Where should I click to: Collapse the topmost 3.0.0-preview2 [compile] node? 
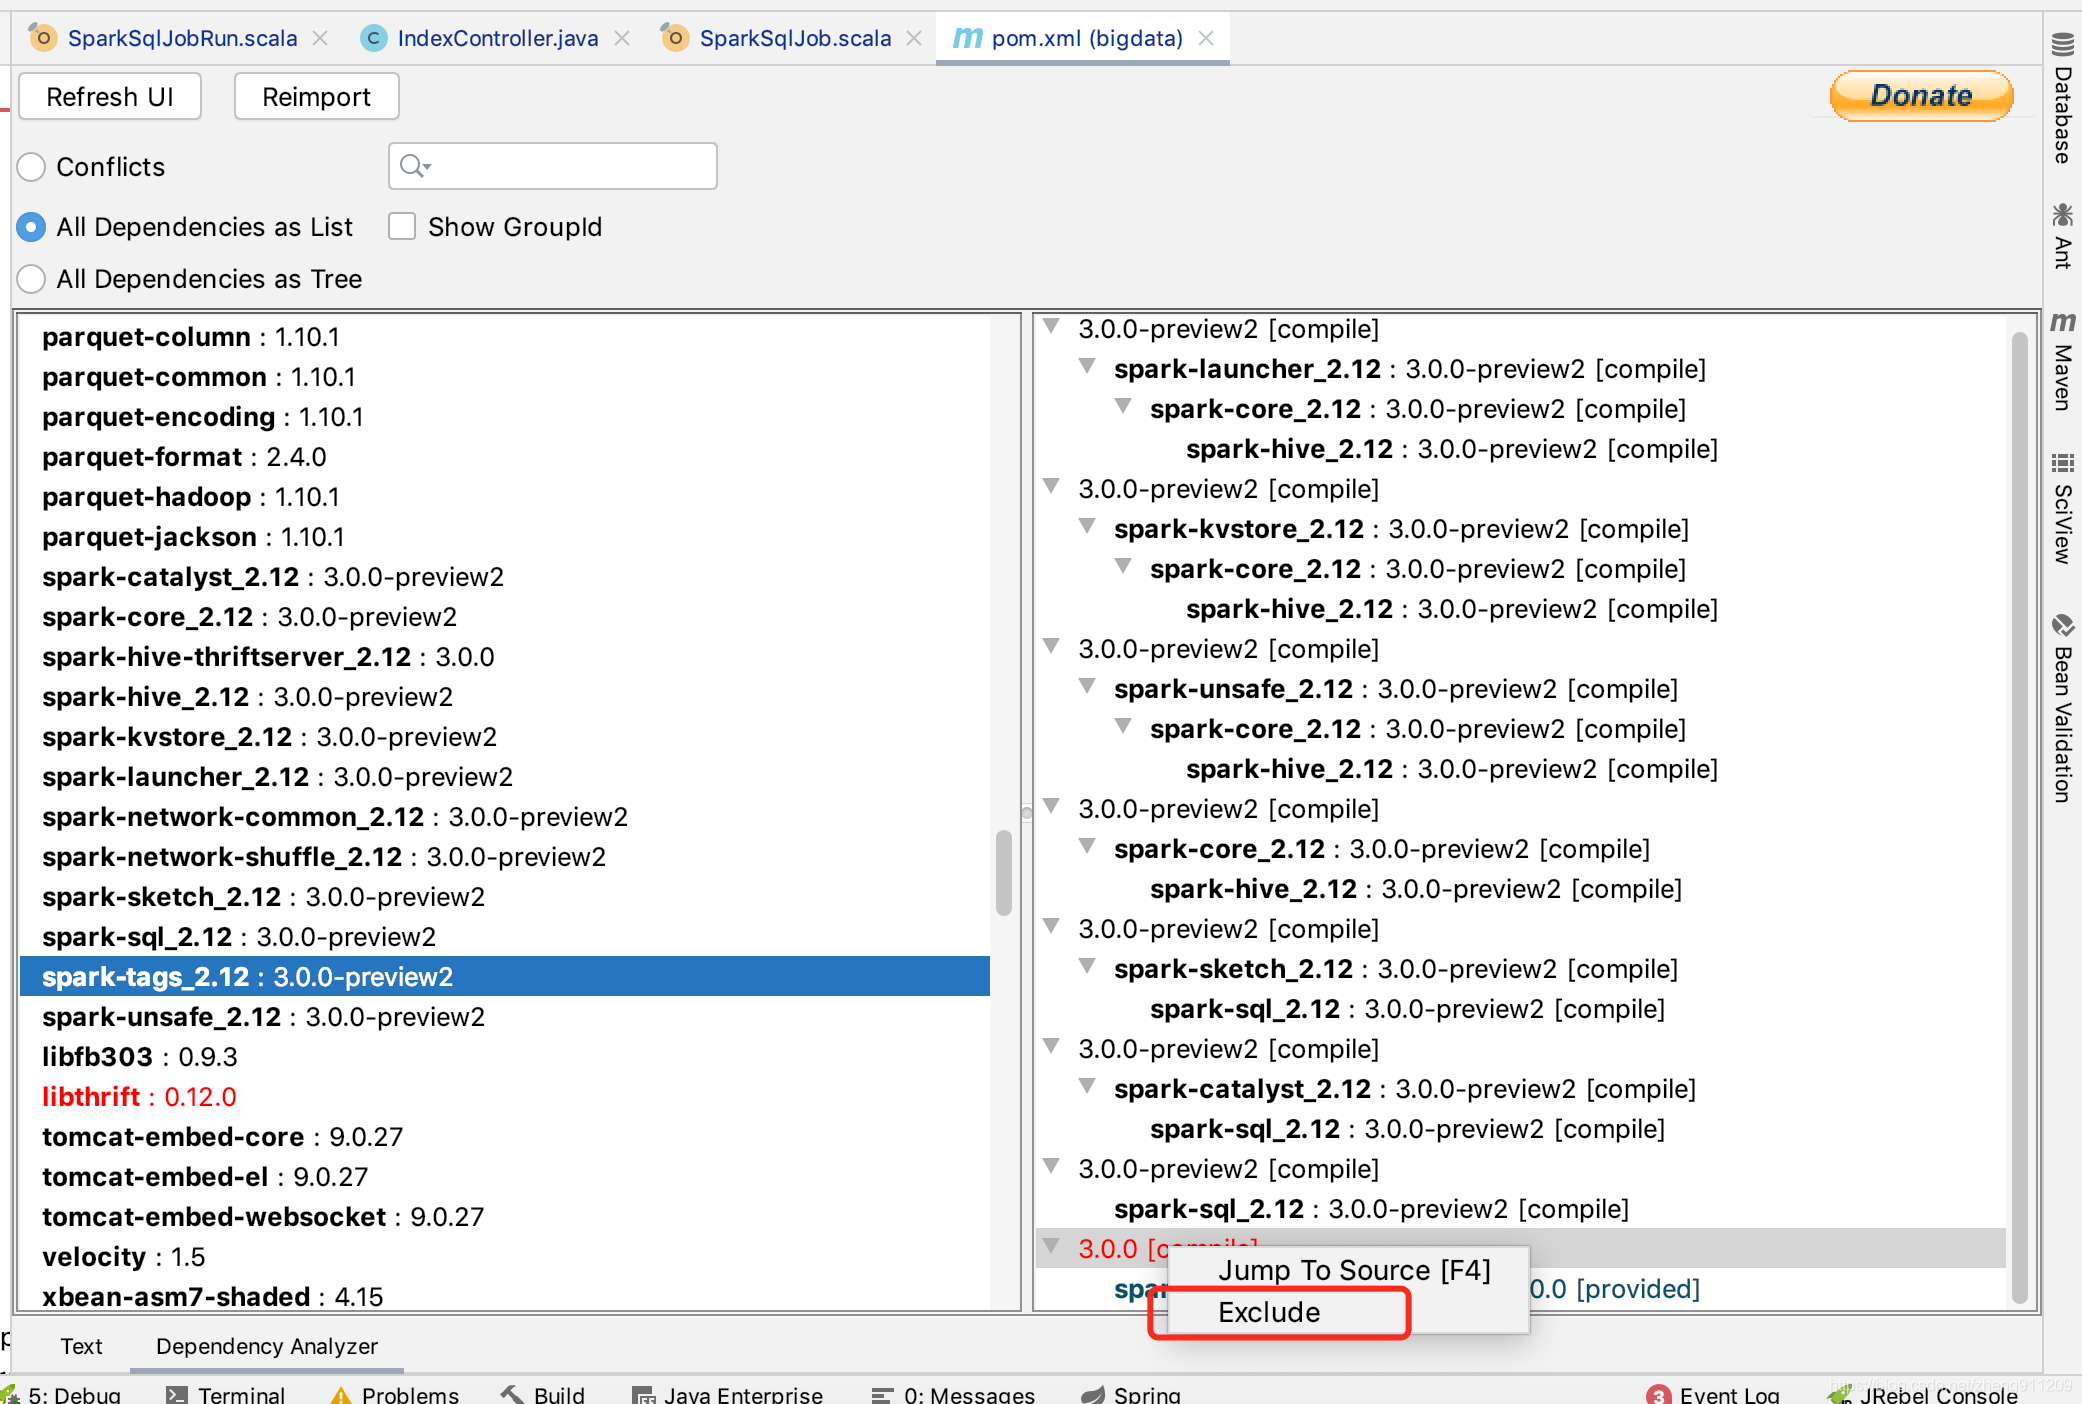1051,326
